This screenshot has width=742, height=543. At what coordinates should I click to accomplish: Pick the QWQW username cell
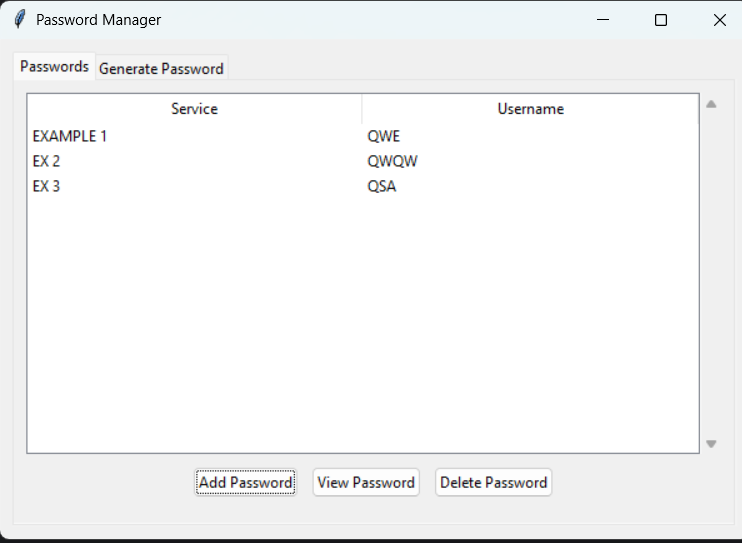[392, 161]
